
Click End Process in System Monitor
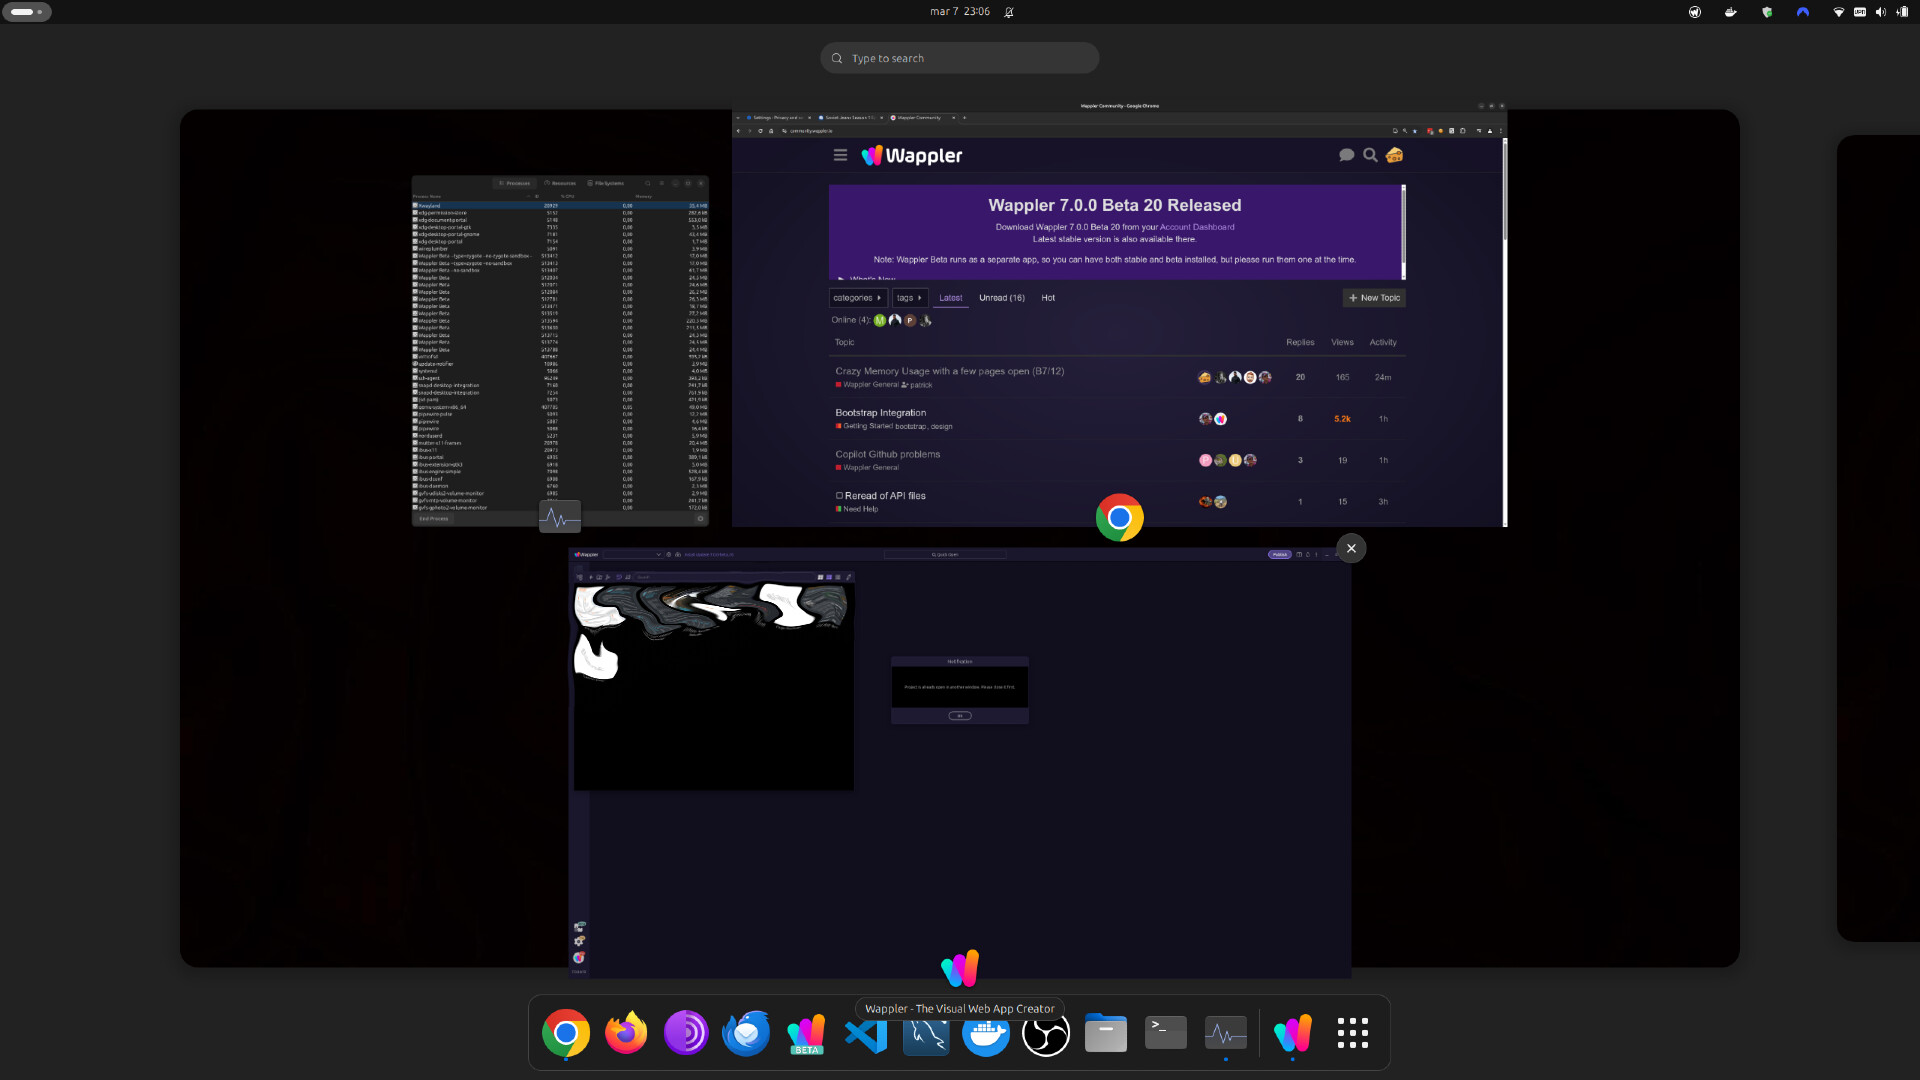tap(434, 519)
